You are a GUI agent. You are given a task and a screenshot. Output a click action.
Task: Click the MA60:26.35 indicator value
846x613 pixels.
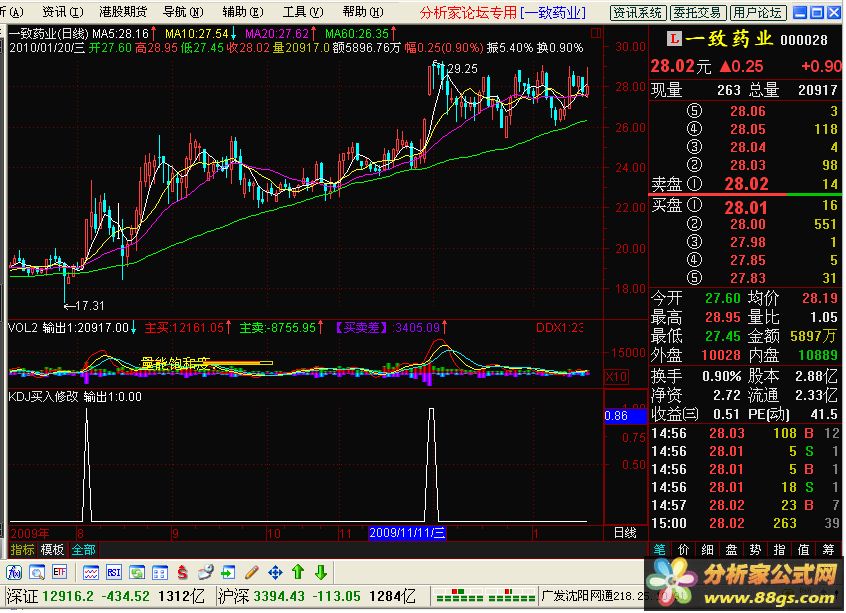pyautogui.click(x=357, y=33)
